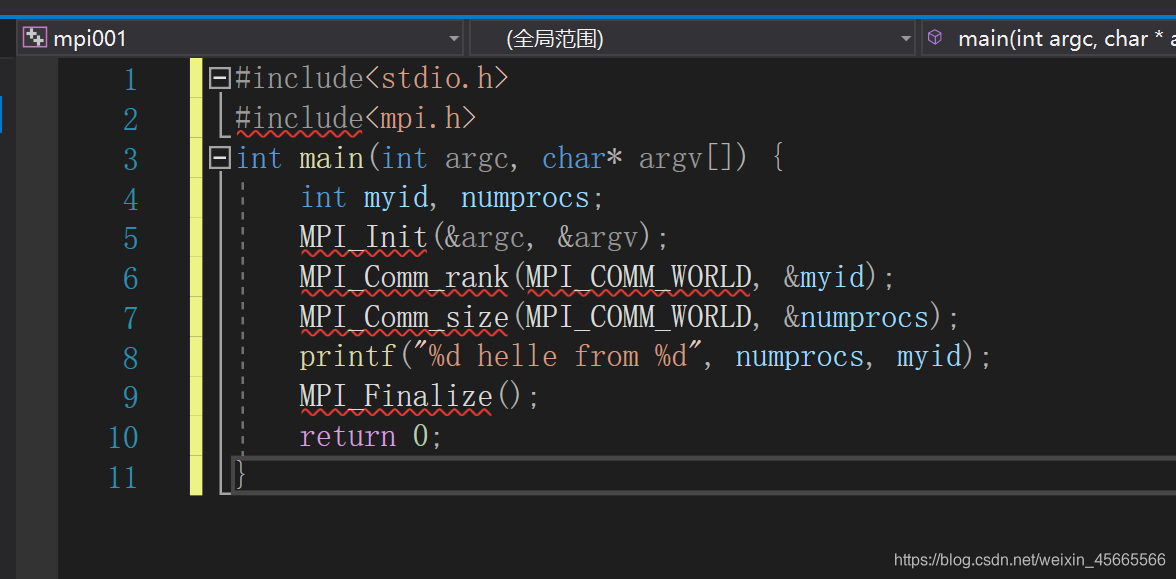The height and width of the screenshot is (579, 1176).
Task: Click line number 9 in the gutter
Action: point(130,398)
